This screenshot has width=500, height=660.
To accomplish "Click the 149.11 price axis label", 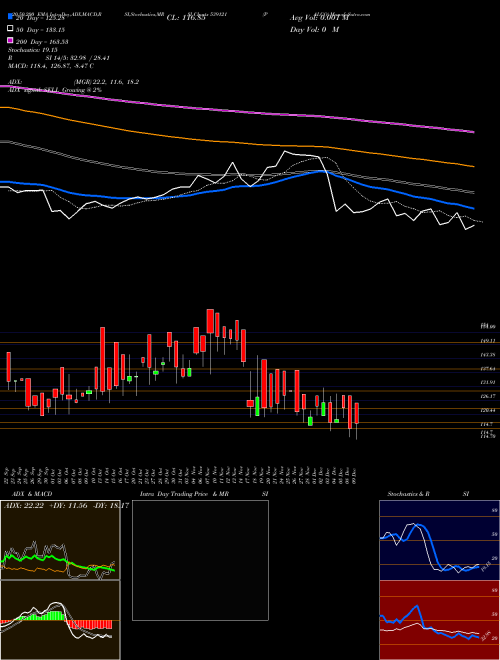I will tap(487, 341).
